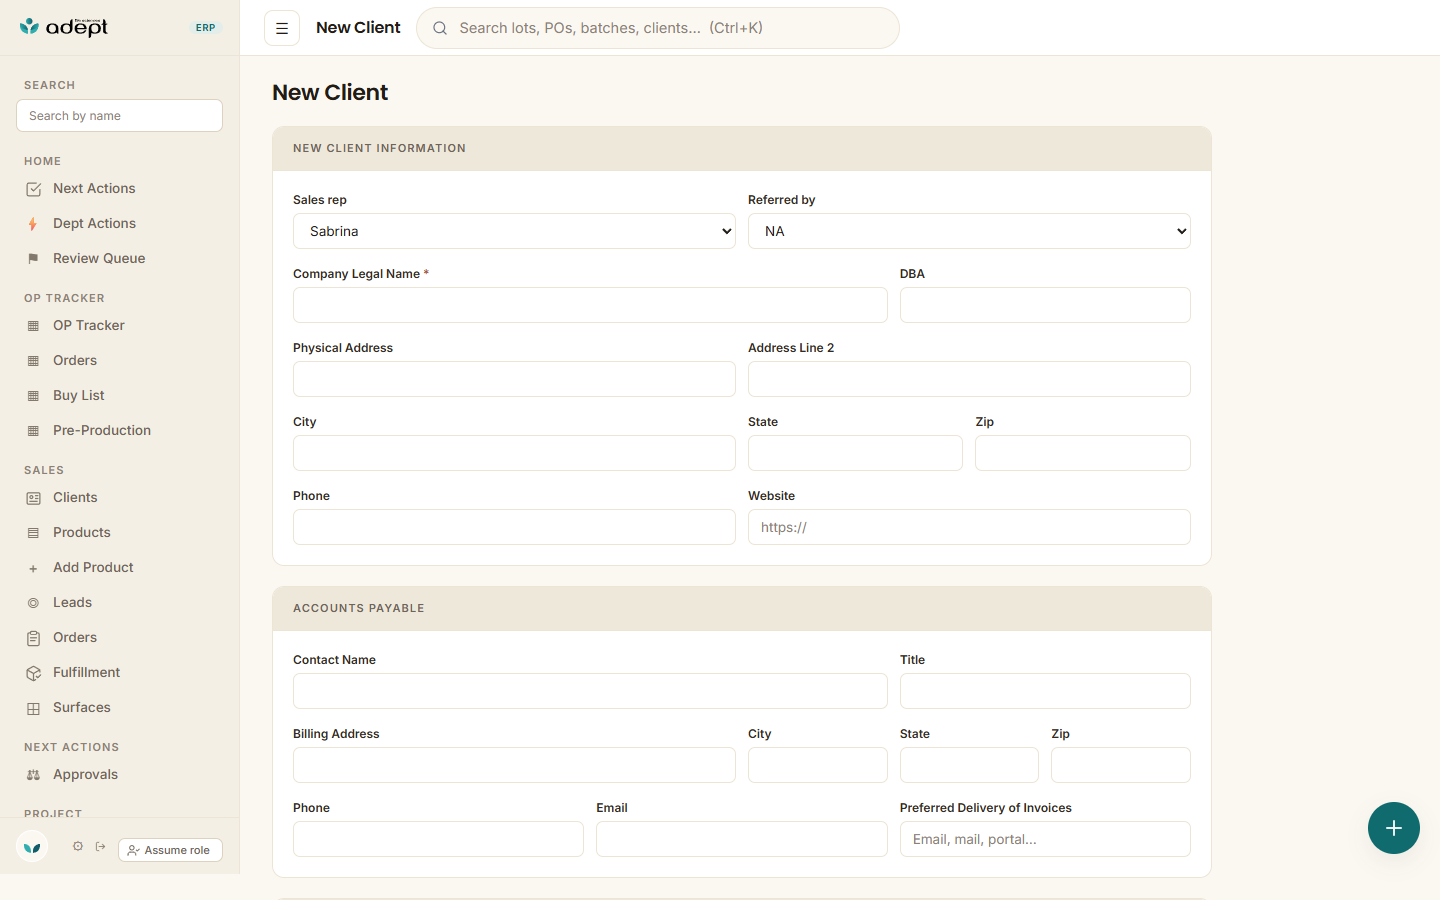The height and width of the screenshot is (900, 1440).
Task: Click the Adept logo
Action: 64,27
